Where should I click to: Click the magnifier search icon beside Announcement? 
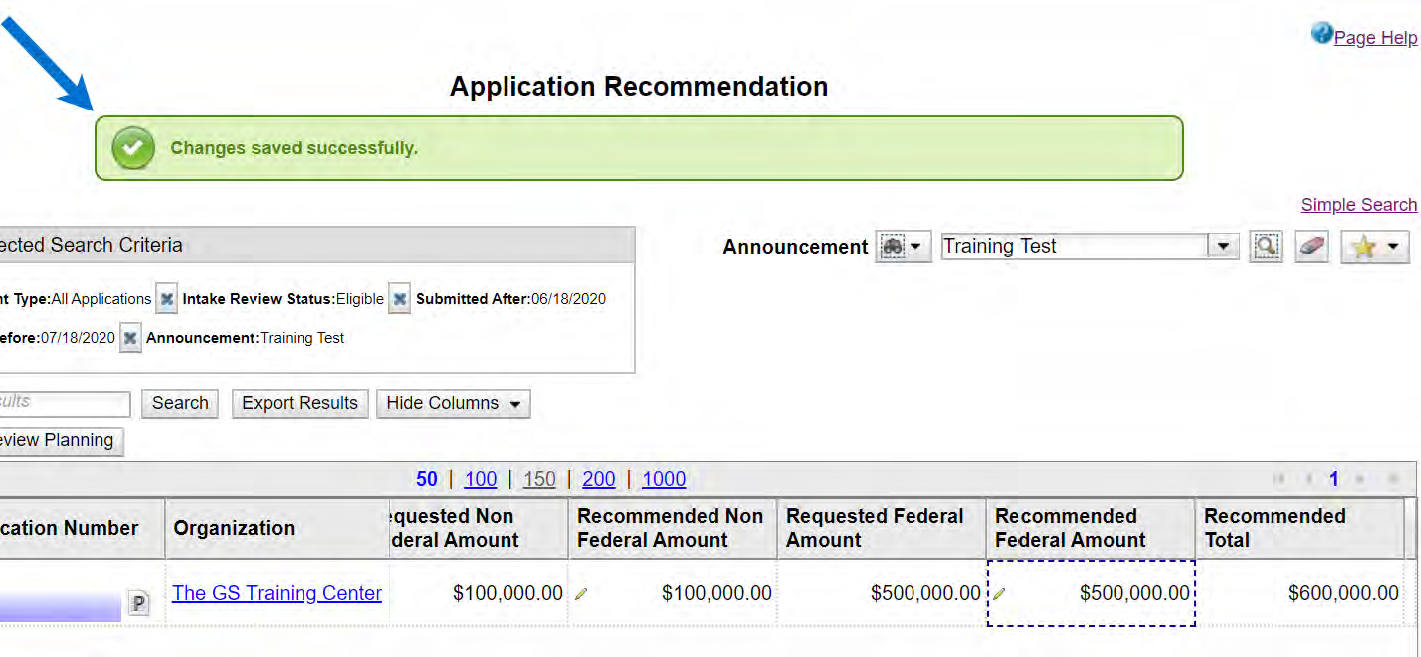click(1265, 247)
